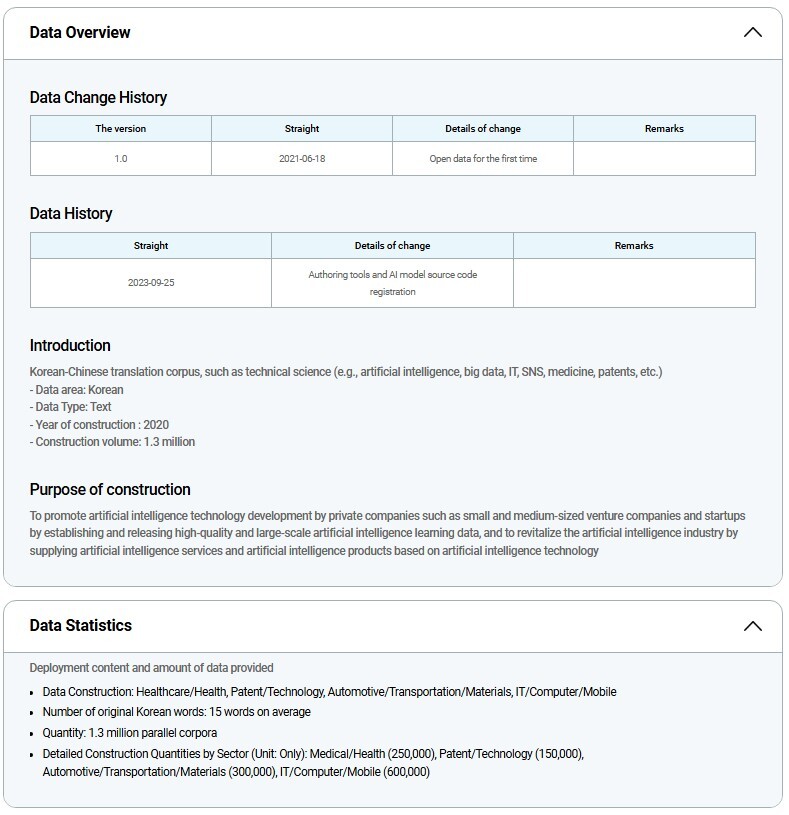Viewport: 789px width, 815px height.
Task: Click the Data Statistics panel title
Action: (81, 626)
